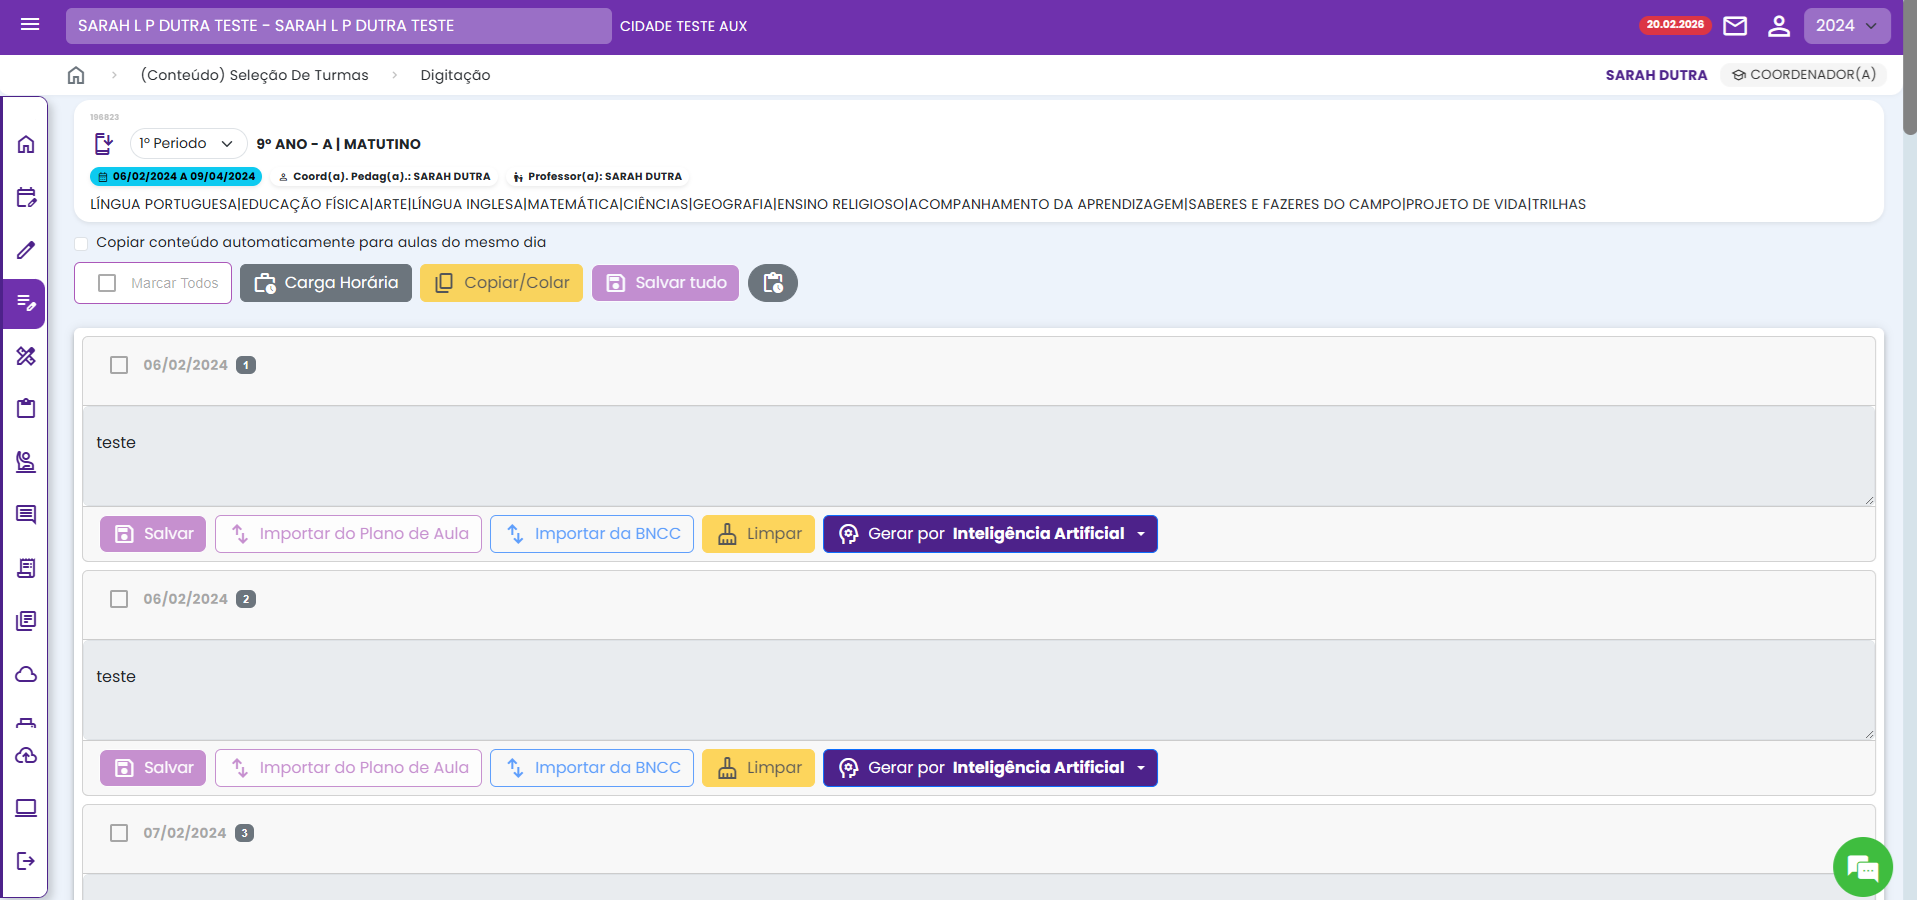Image resolution: width=1917 pixels, height=900 pixels.
Task: Click the Digitação breadcrumb item
Action: 455,75
